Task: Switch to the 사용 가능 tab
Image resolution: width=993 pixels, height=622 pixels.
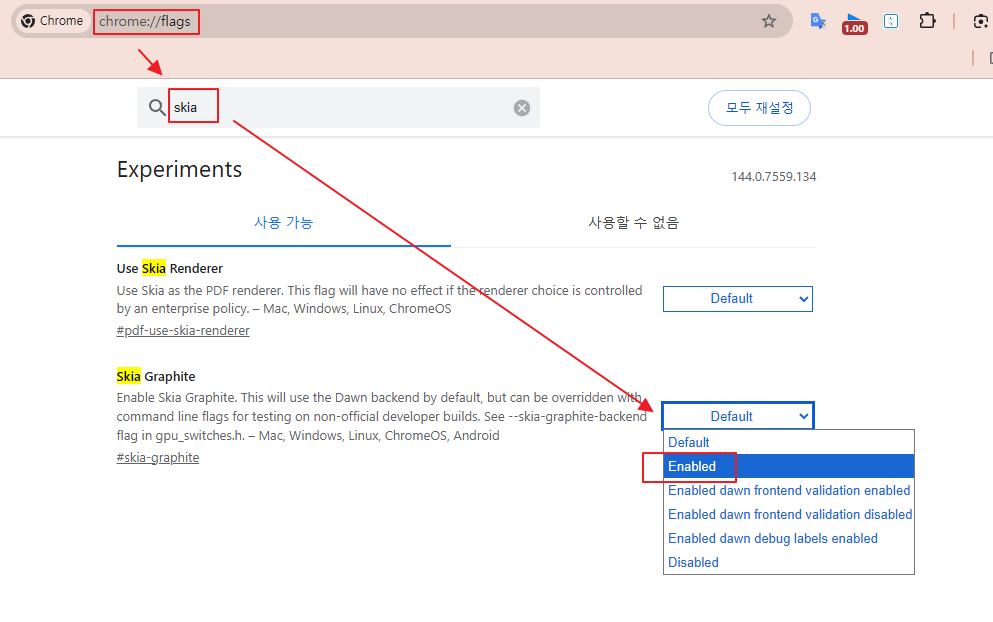Action: point(284,222)
